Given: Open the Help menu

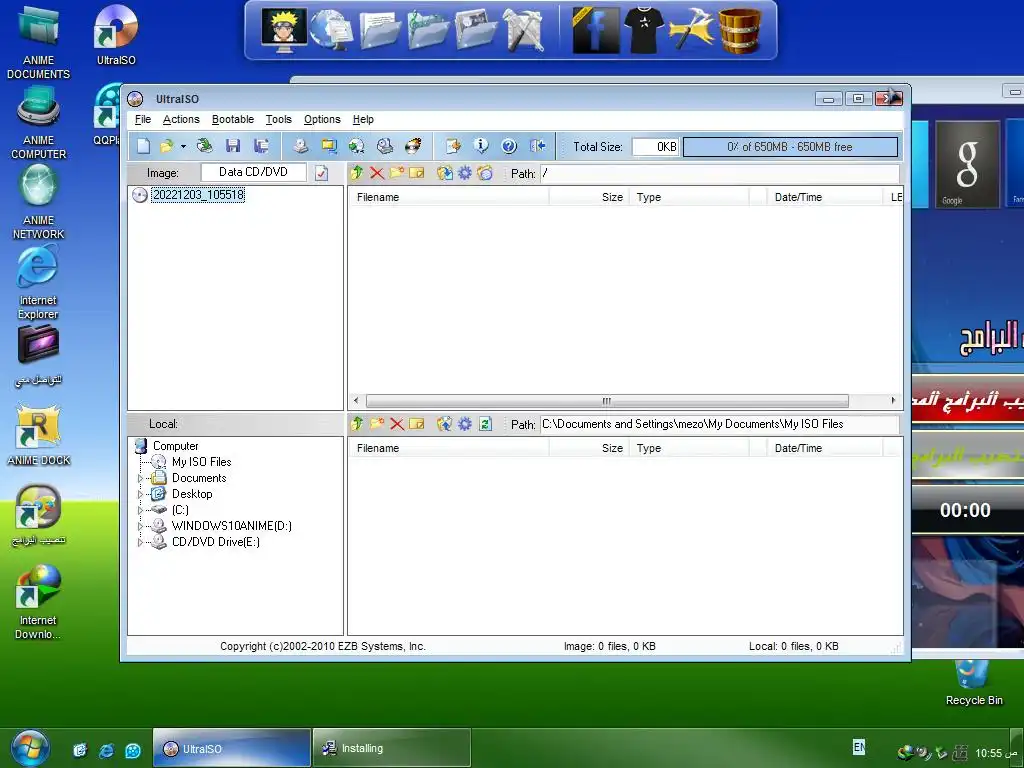Looking at the screenshot, I should pos(363,120).
